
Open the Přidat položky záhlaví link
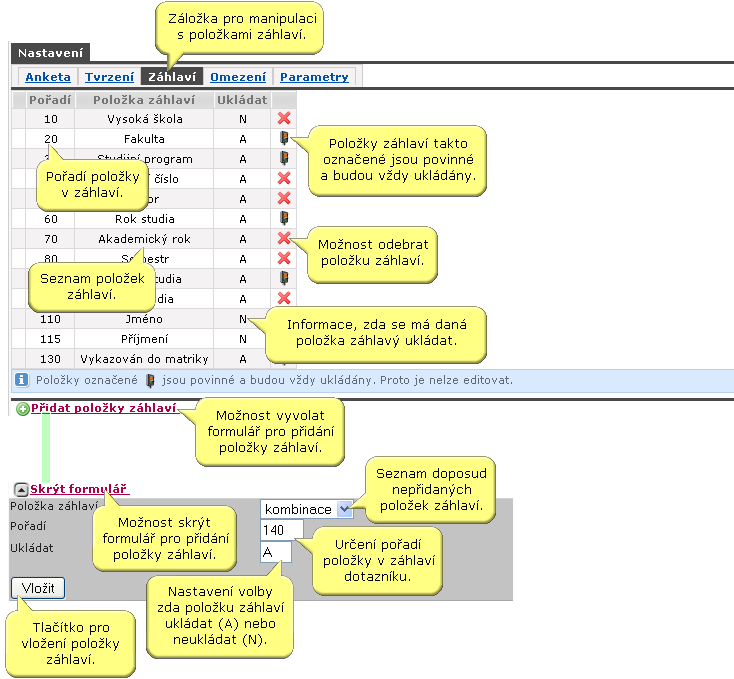[x=103, y=408]
